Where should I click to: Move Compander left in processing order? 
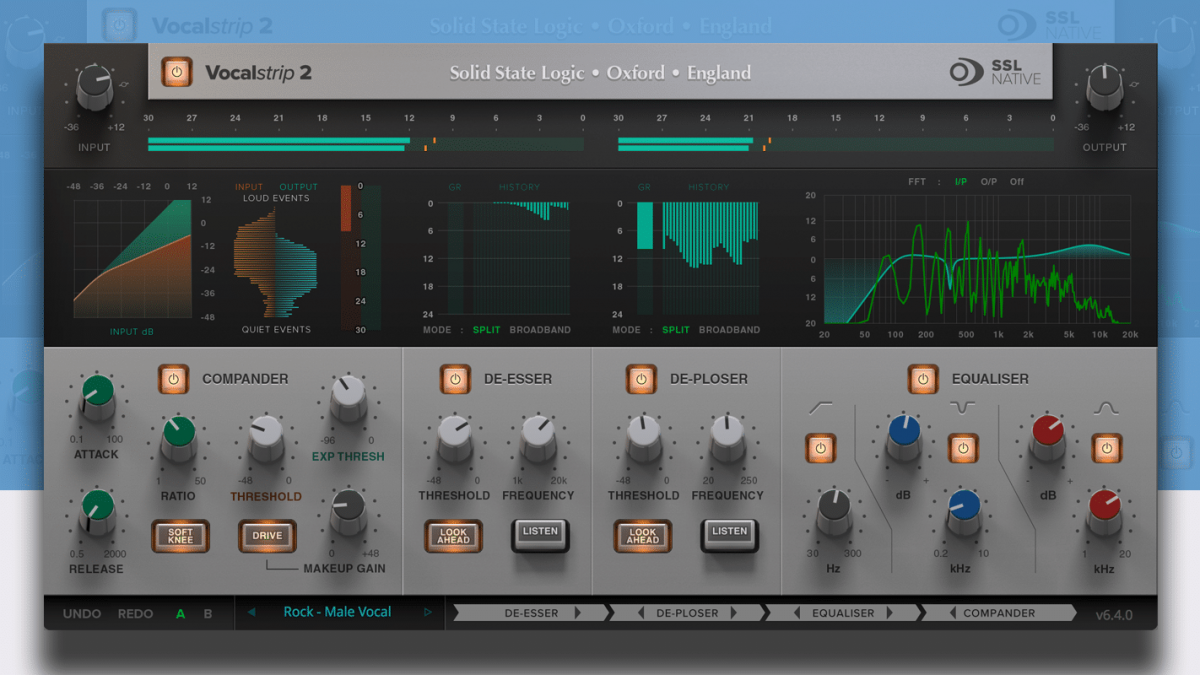point(953,613)
